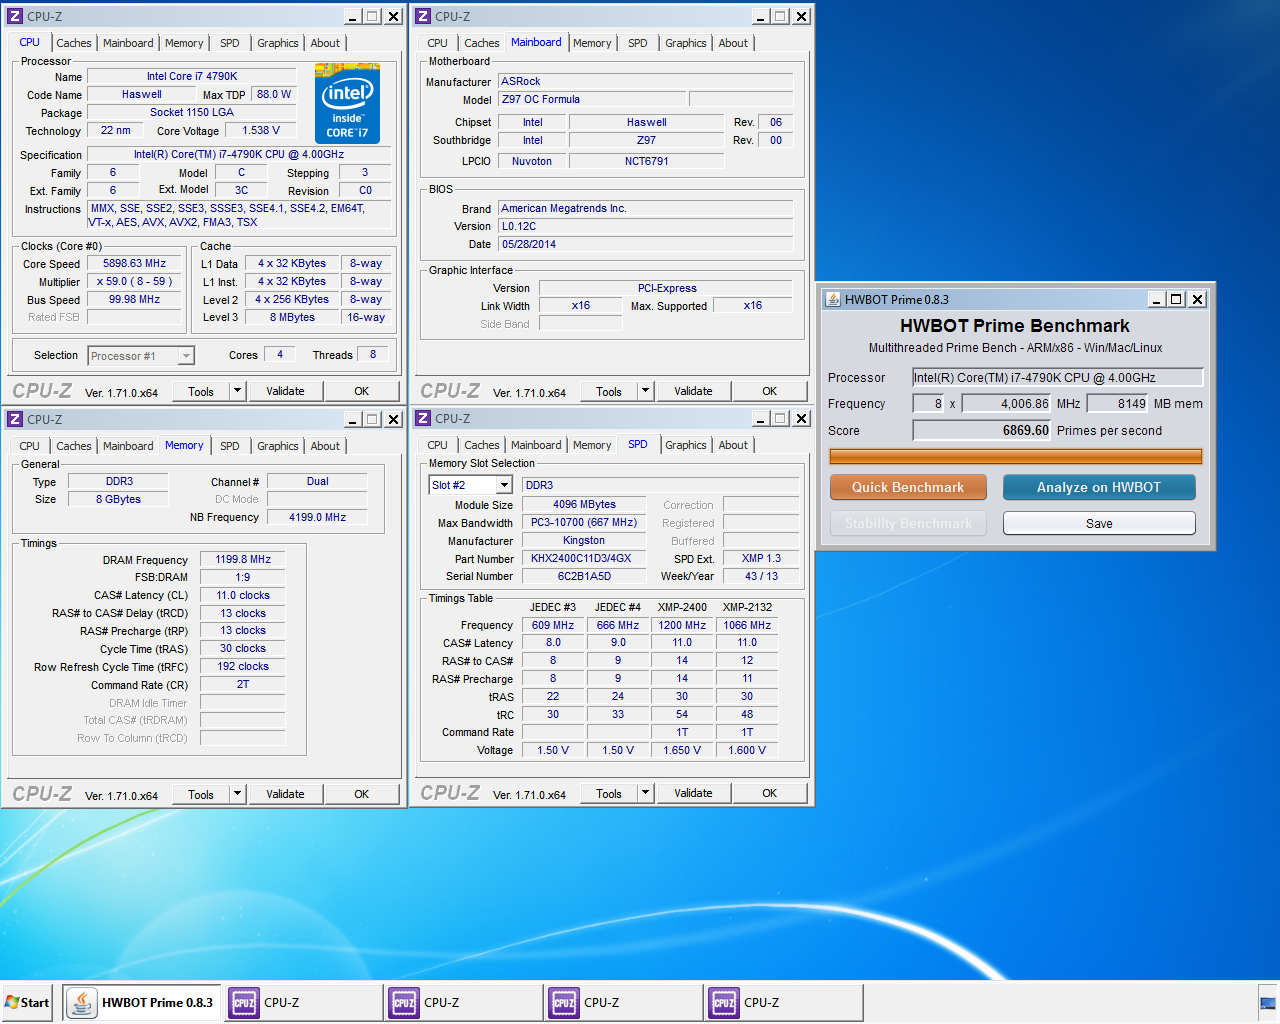Click the ASRock manufacturer field

(645, 81)
